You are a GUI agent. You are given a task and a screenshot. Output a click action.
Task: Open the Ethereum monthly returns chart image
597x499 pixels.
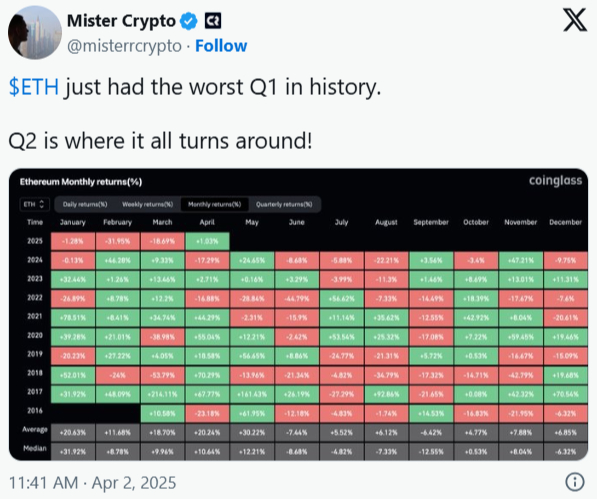[x=298, y=314]
